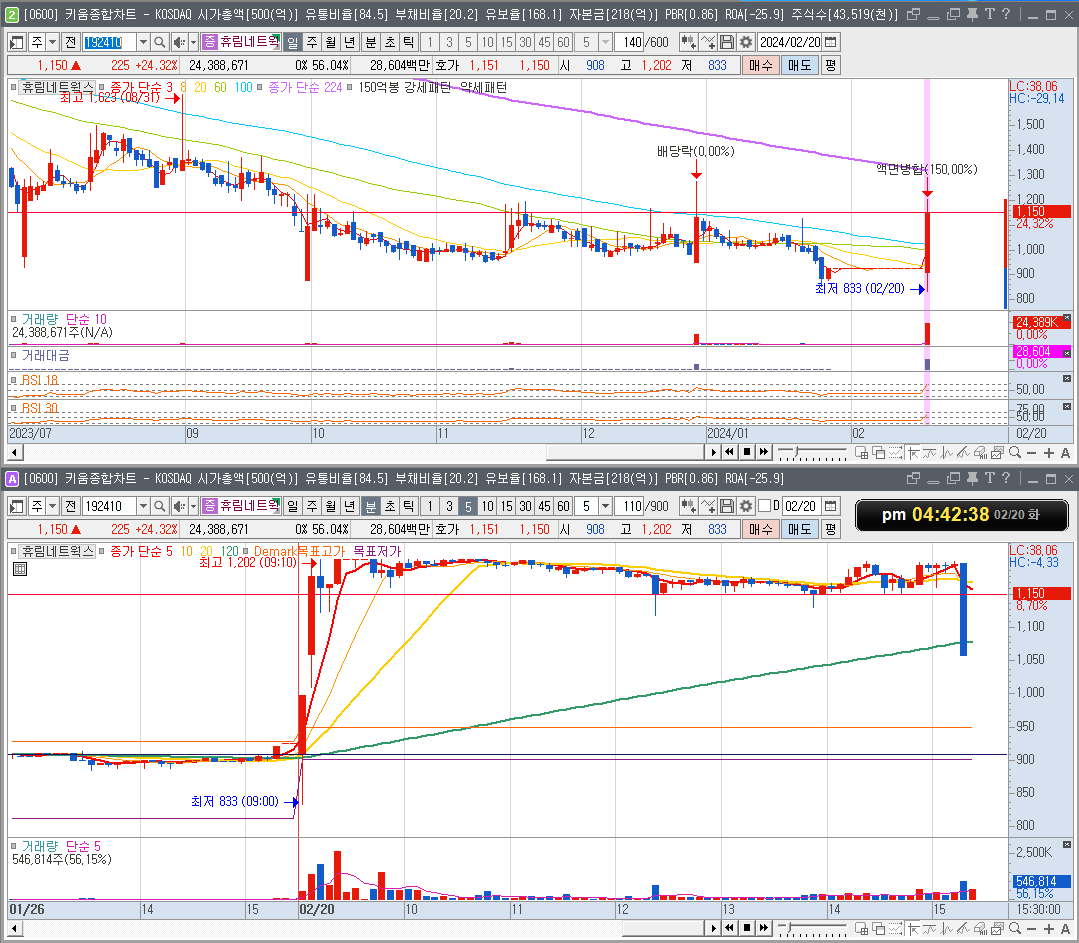Adjust zoom slider below lower chart
Screen dimensions: 1079x943
point(812,929)
